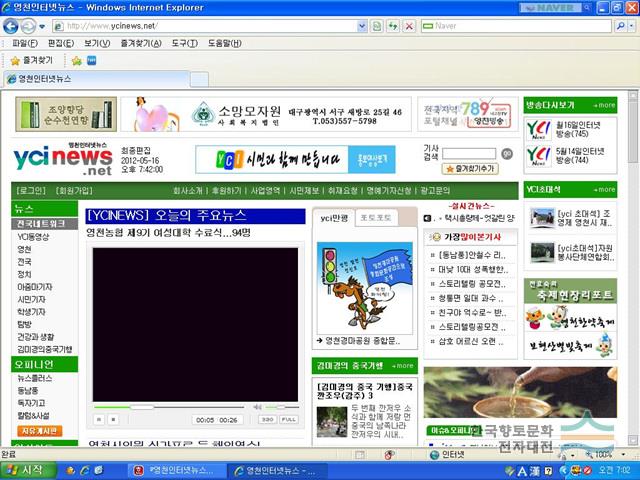
Task: Click the 조양향당 순수천연향 banner
Action: 66,114
